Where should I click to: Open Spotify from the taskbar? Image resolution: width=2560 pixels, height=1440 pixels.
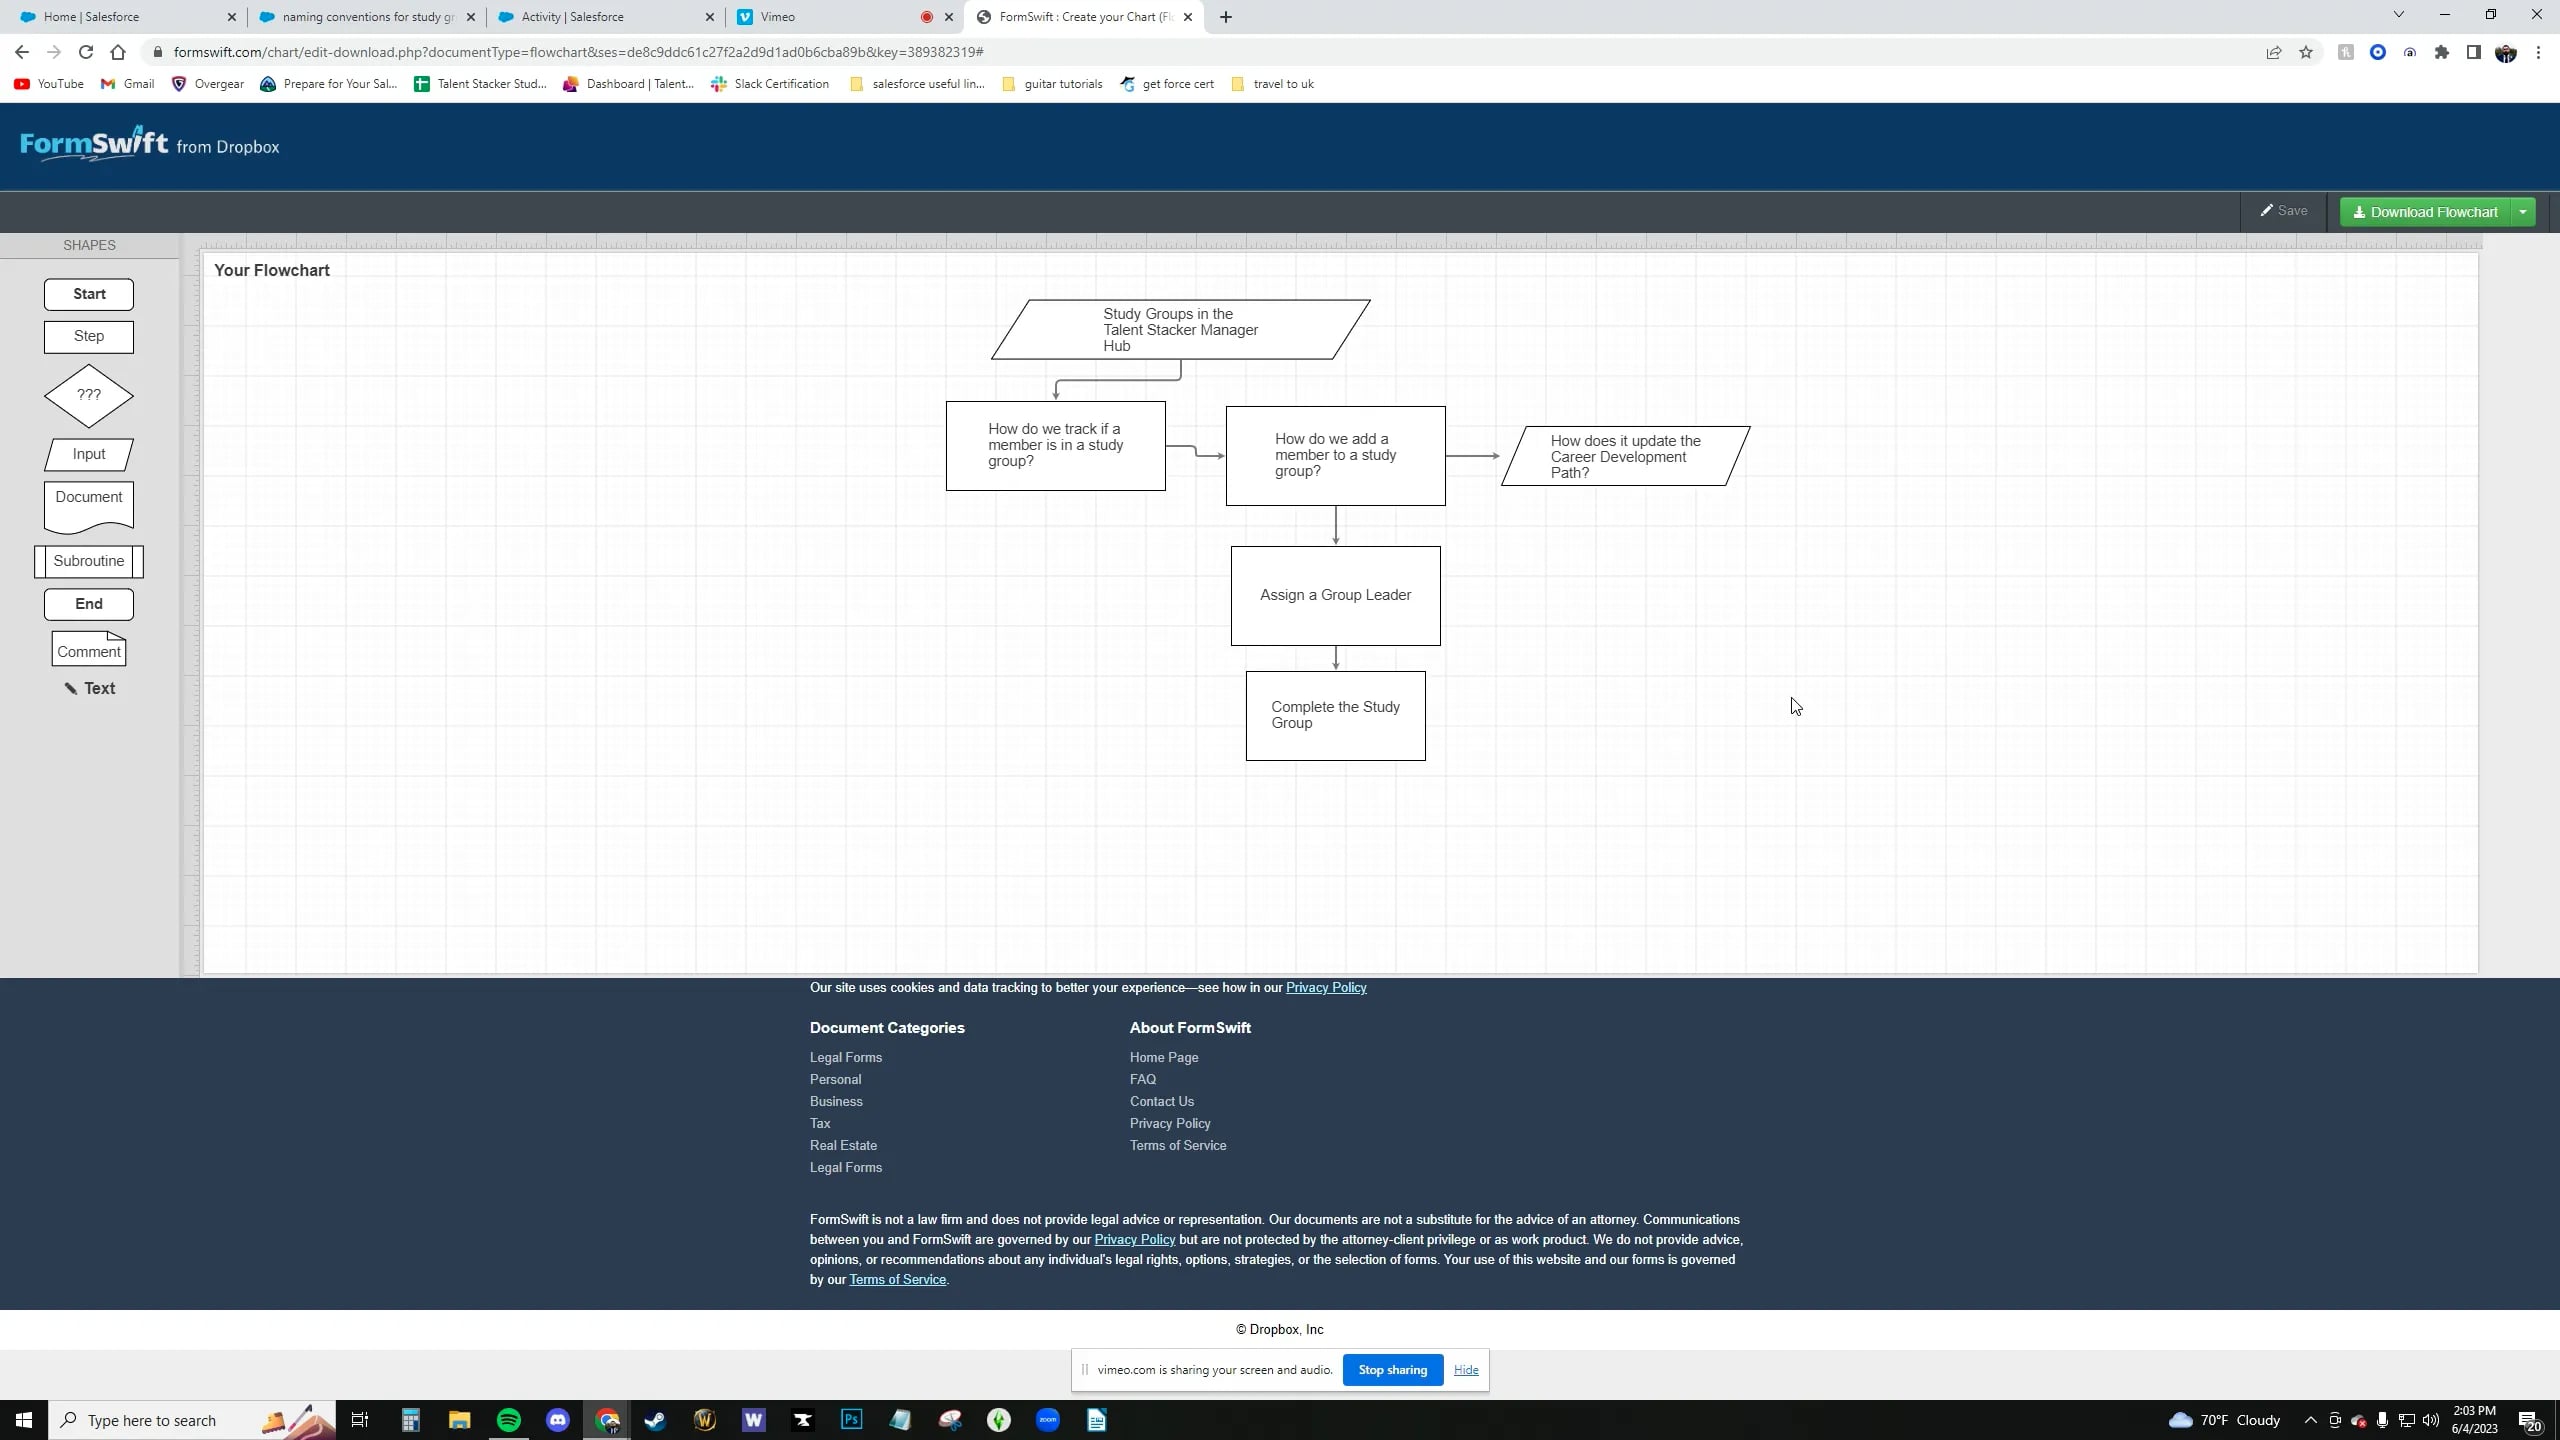pyautogui.click(x=509, y=1420)
